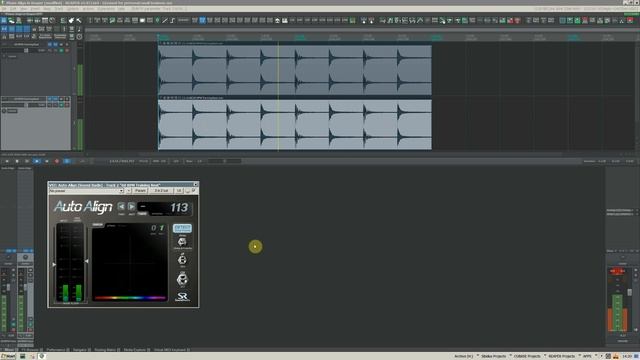
Task: Toggle the FX power button on track two
Action: click(x=4, y=111)
